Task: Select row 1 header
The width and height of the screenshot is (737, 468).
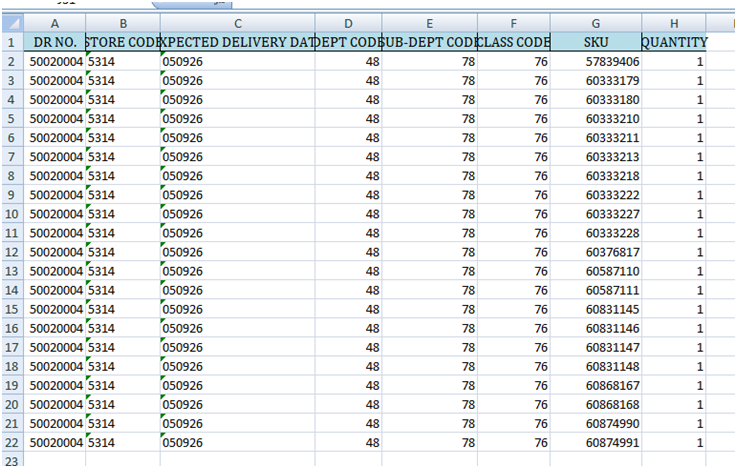Action: tap(12, 42)
